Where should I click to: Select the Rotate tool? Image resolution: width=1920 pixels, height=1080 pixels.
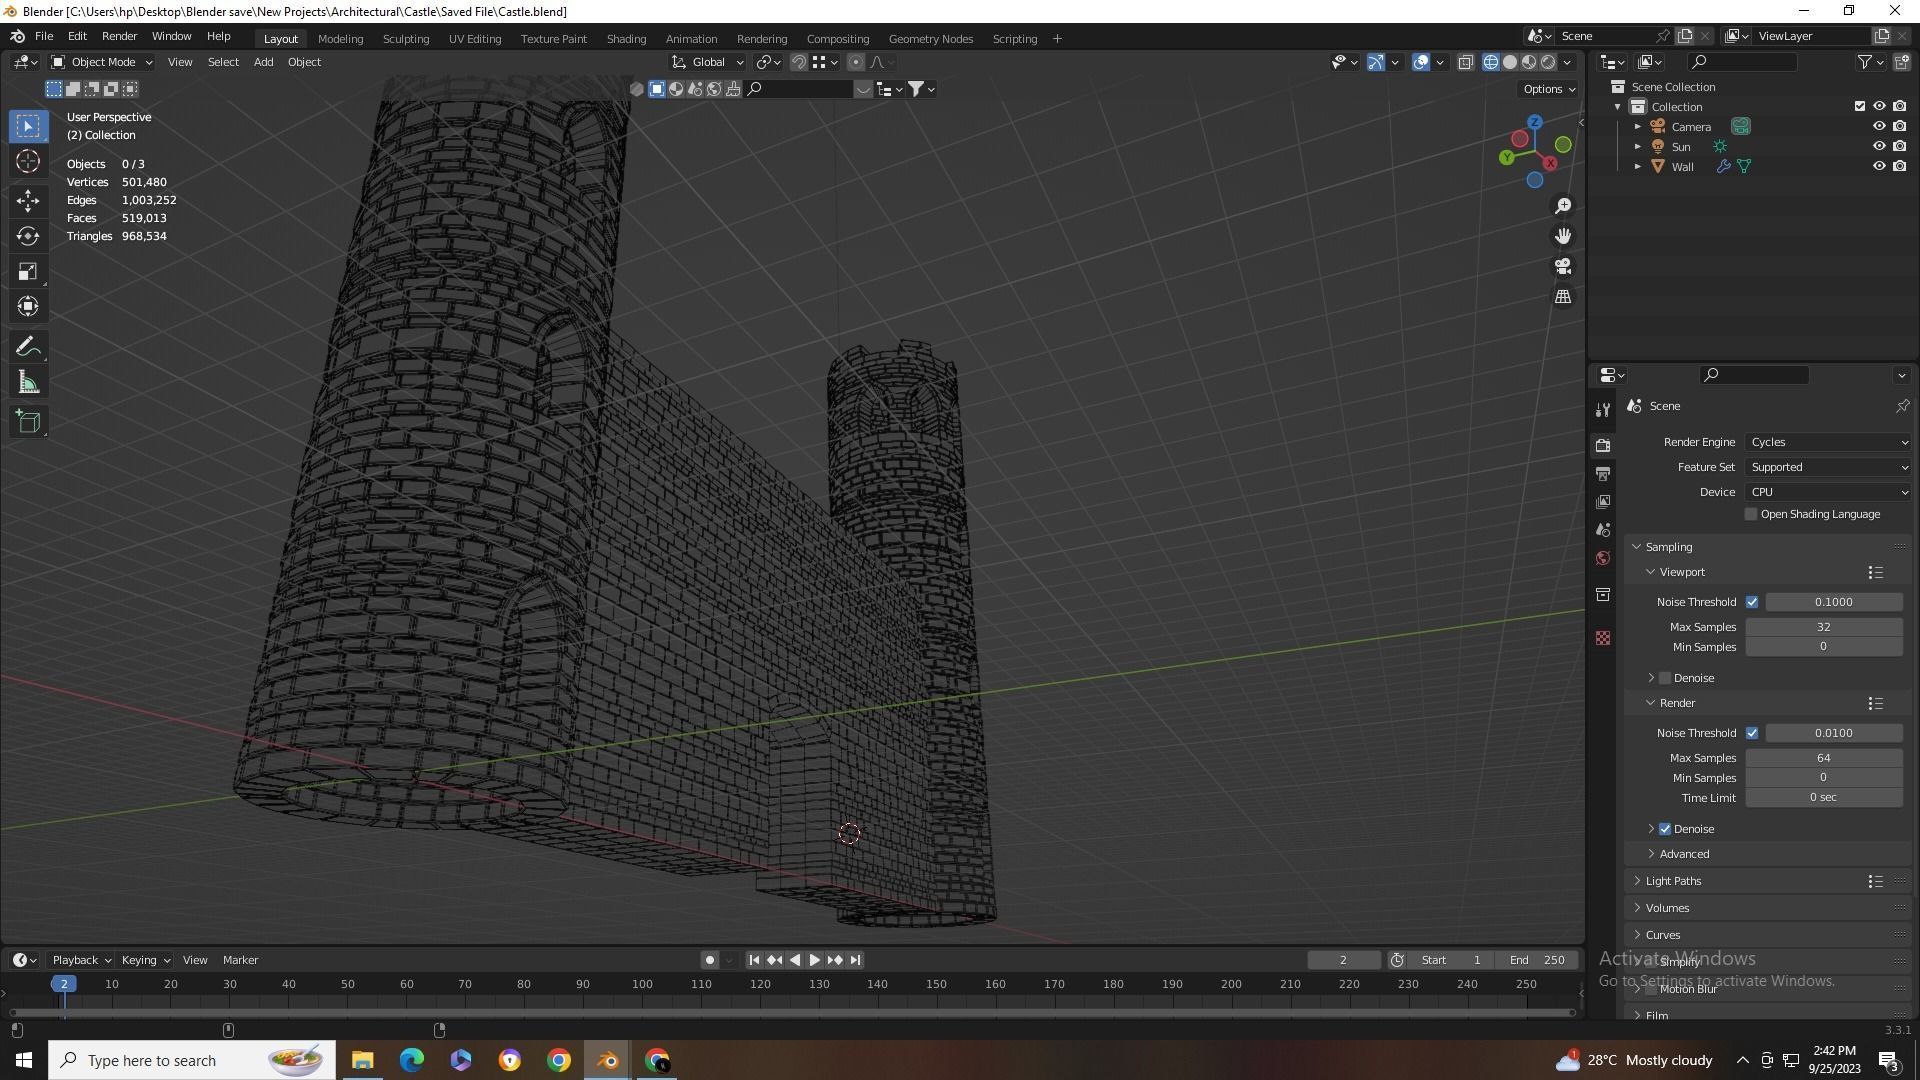[x=28, y=236]
